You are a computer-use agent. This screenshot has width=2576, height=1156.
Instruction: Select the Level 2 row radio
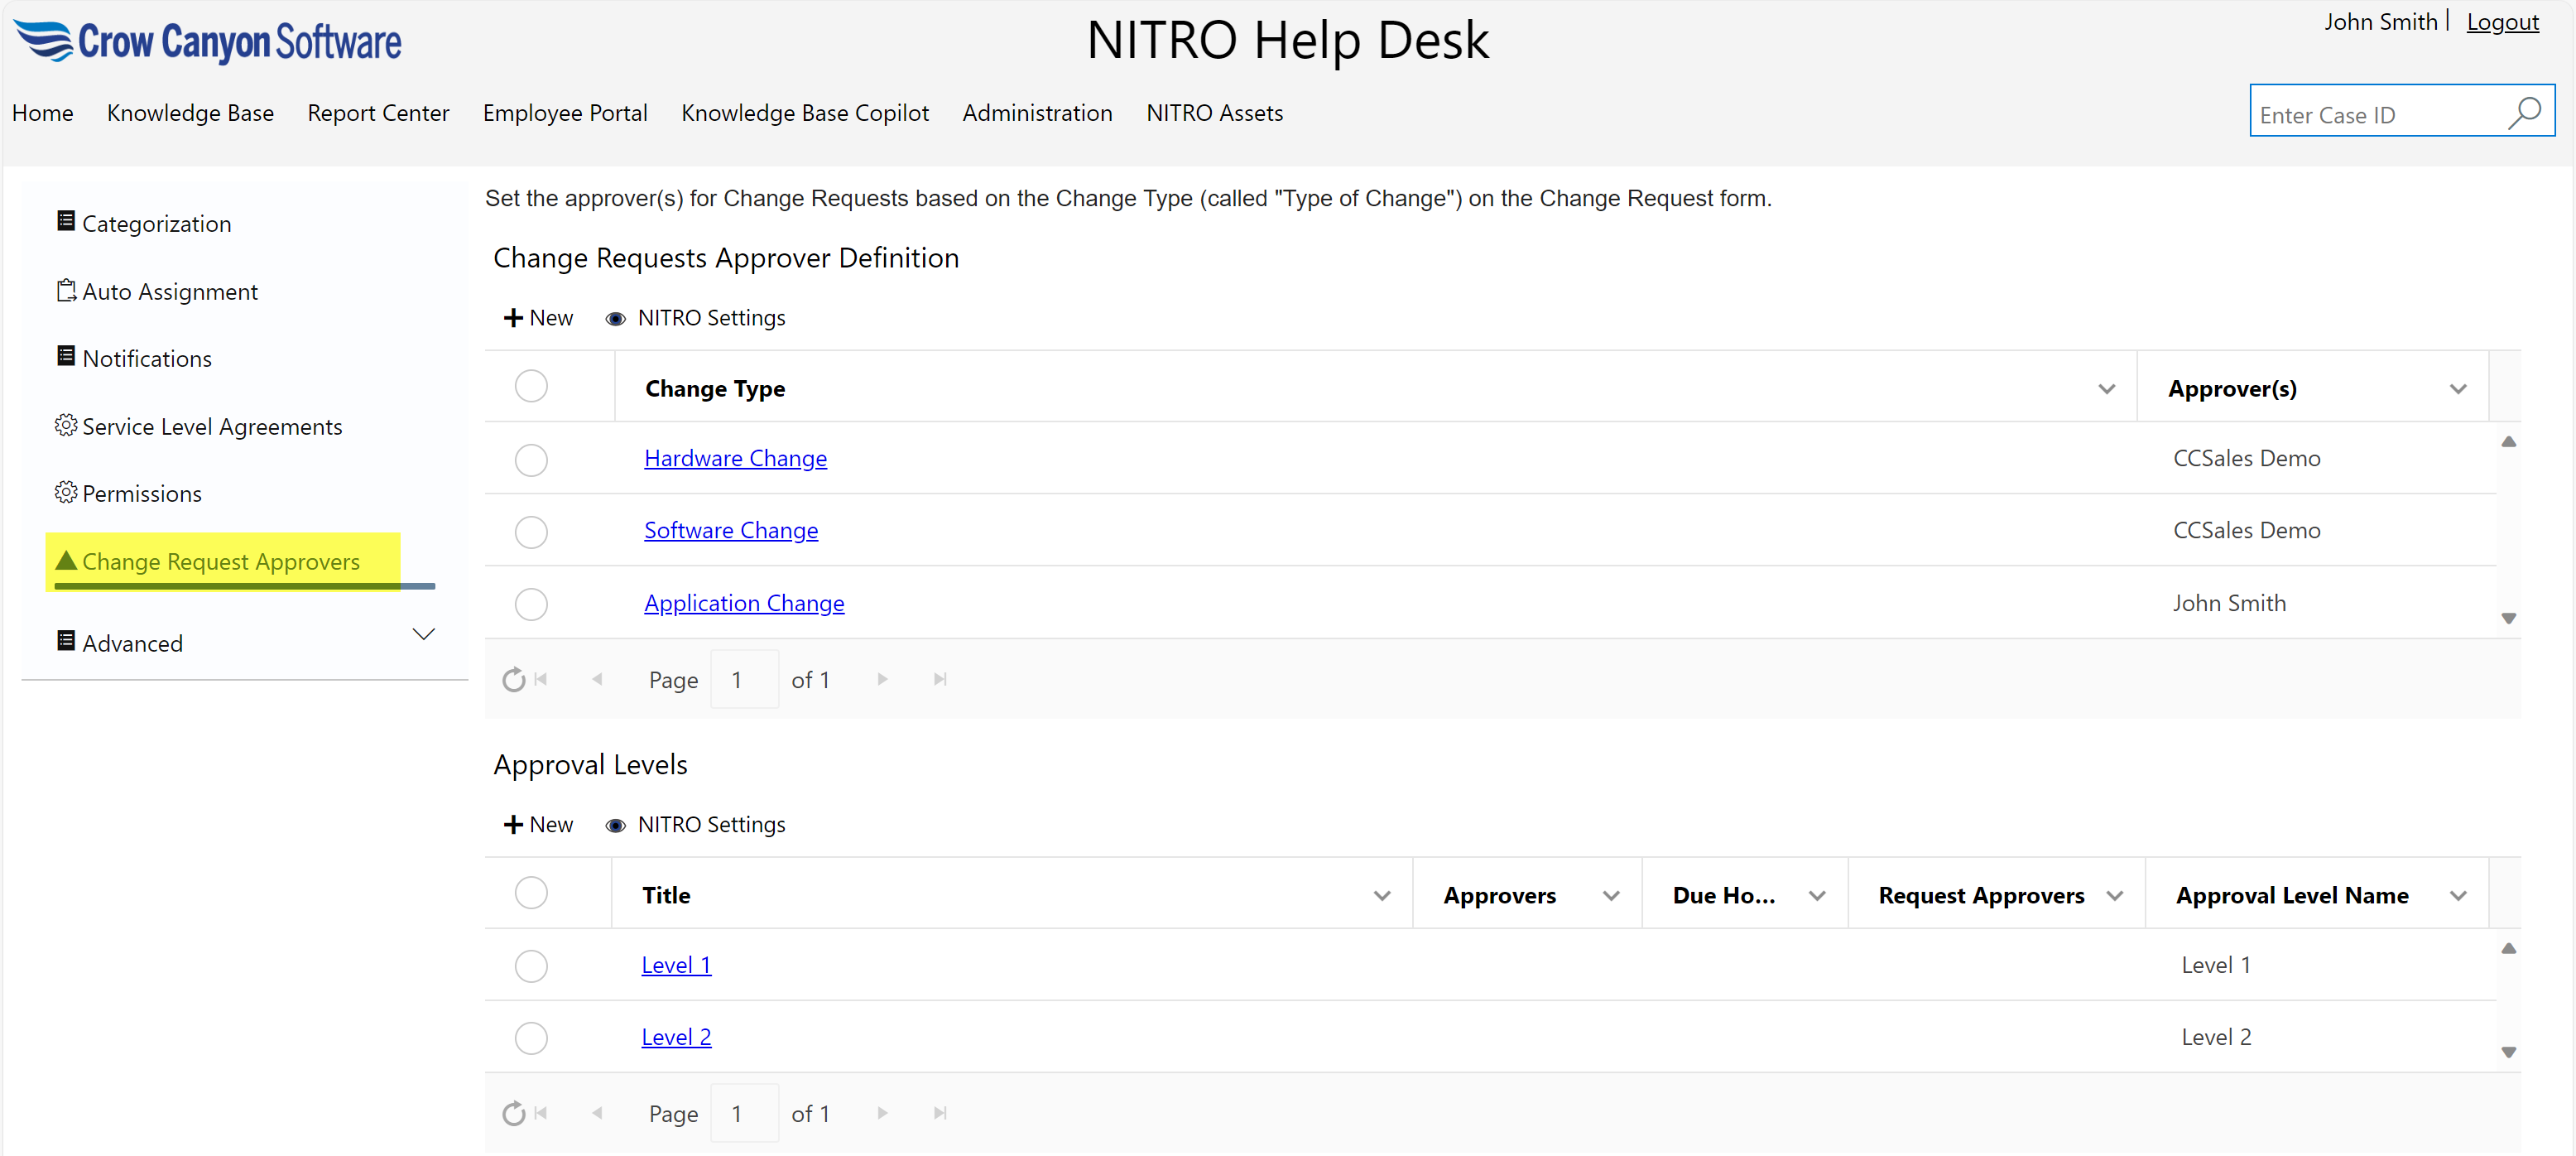point(531,1038)
